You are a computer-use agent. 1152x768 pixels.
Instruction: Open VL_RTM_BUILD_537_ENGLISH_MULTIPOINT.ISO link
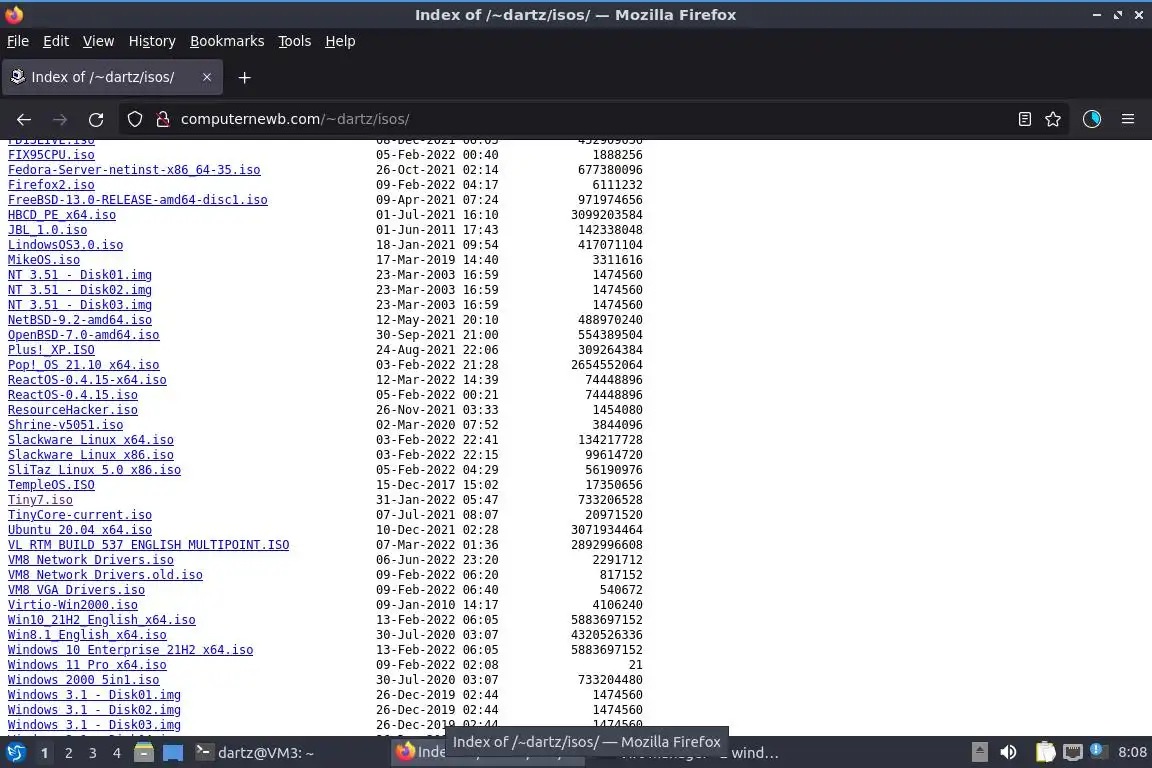148,545
